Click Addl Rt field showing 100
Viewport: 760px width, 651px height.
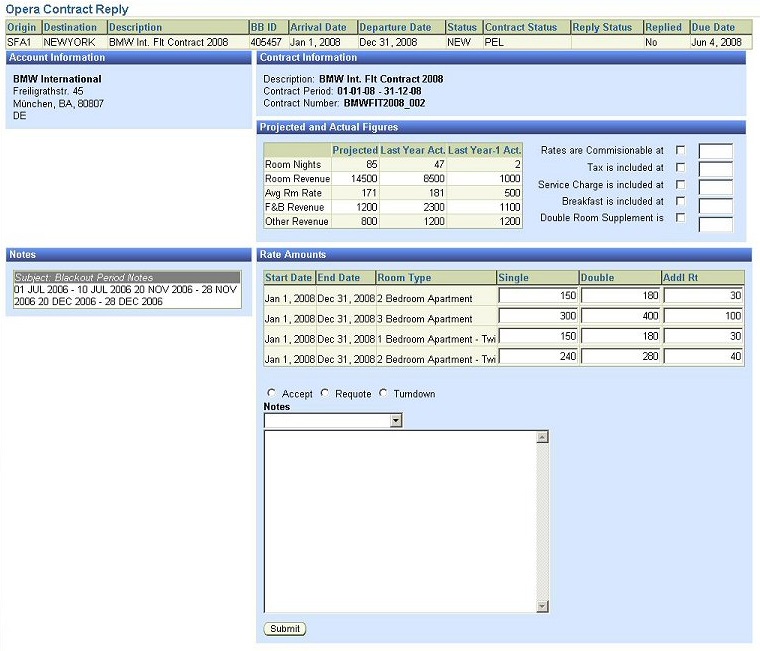click(702, 316)
